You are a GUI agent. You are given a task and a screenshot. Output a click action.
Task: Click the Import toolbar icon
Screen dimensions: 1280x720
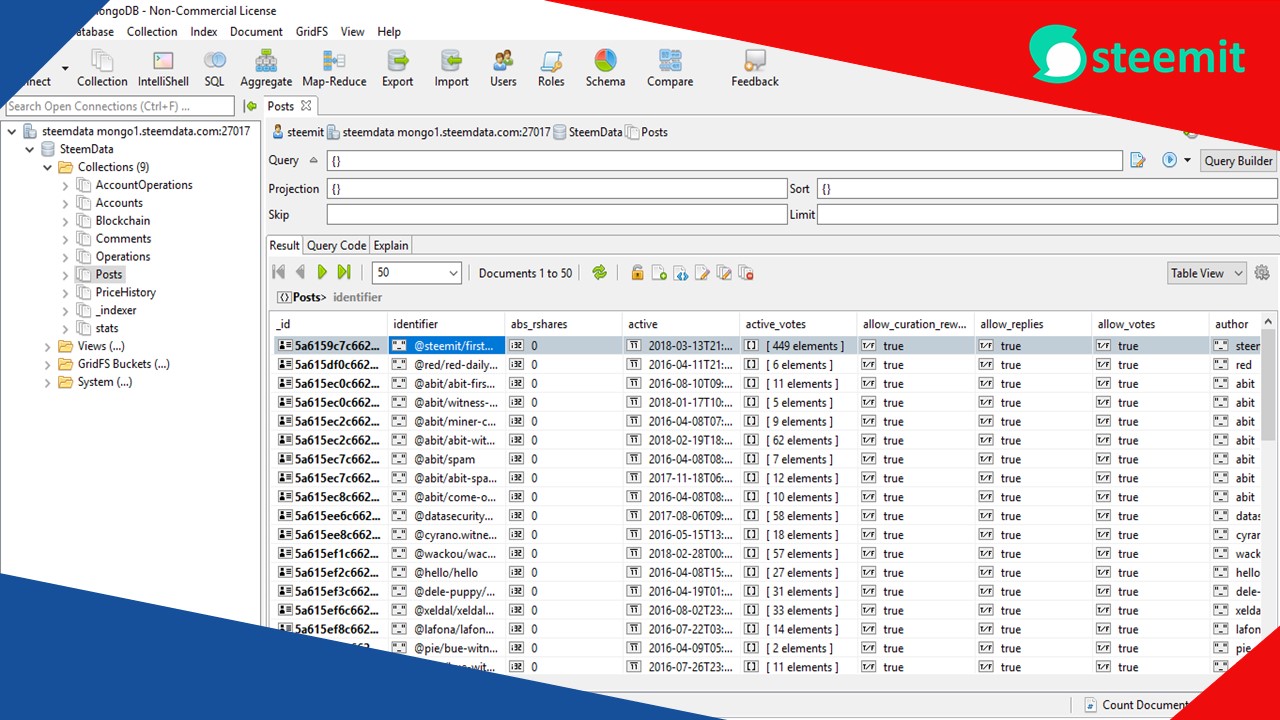tap(451, 69)
